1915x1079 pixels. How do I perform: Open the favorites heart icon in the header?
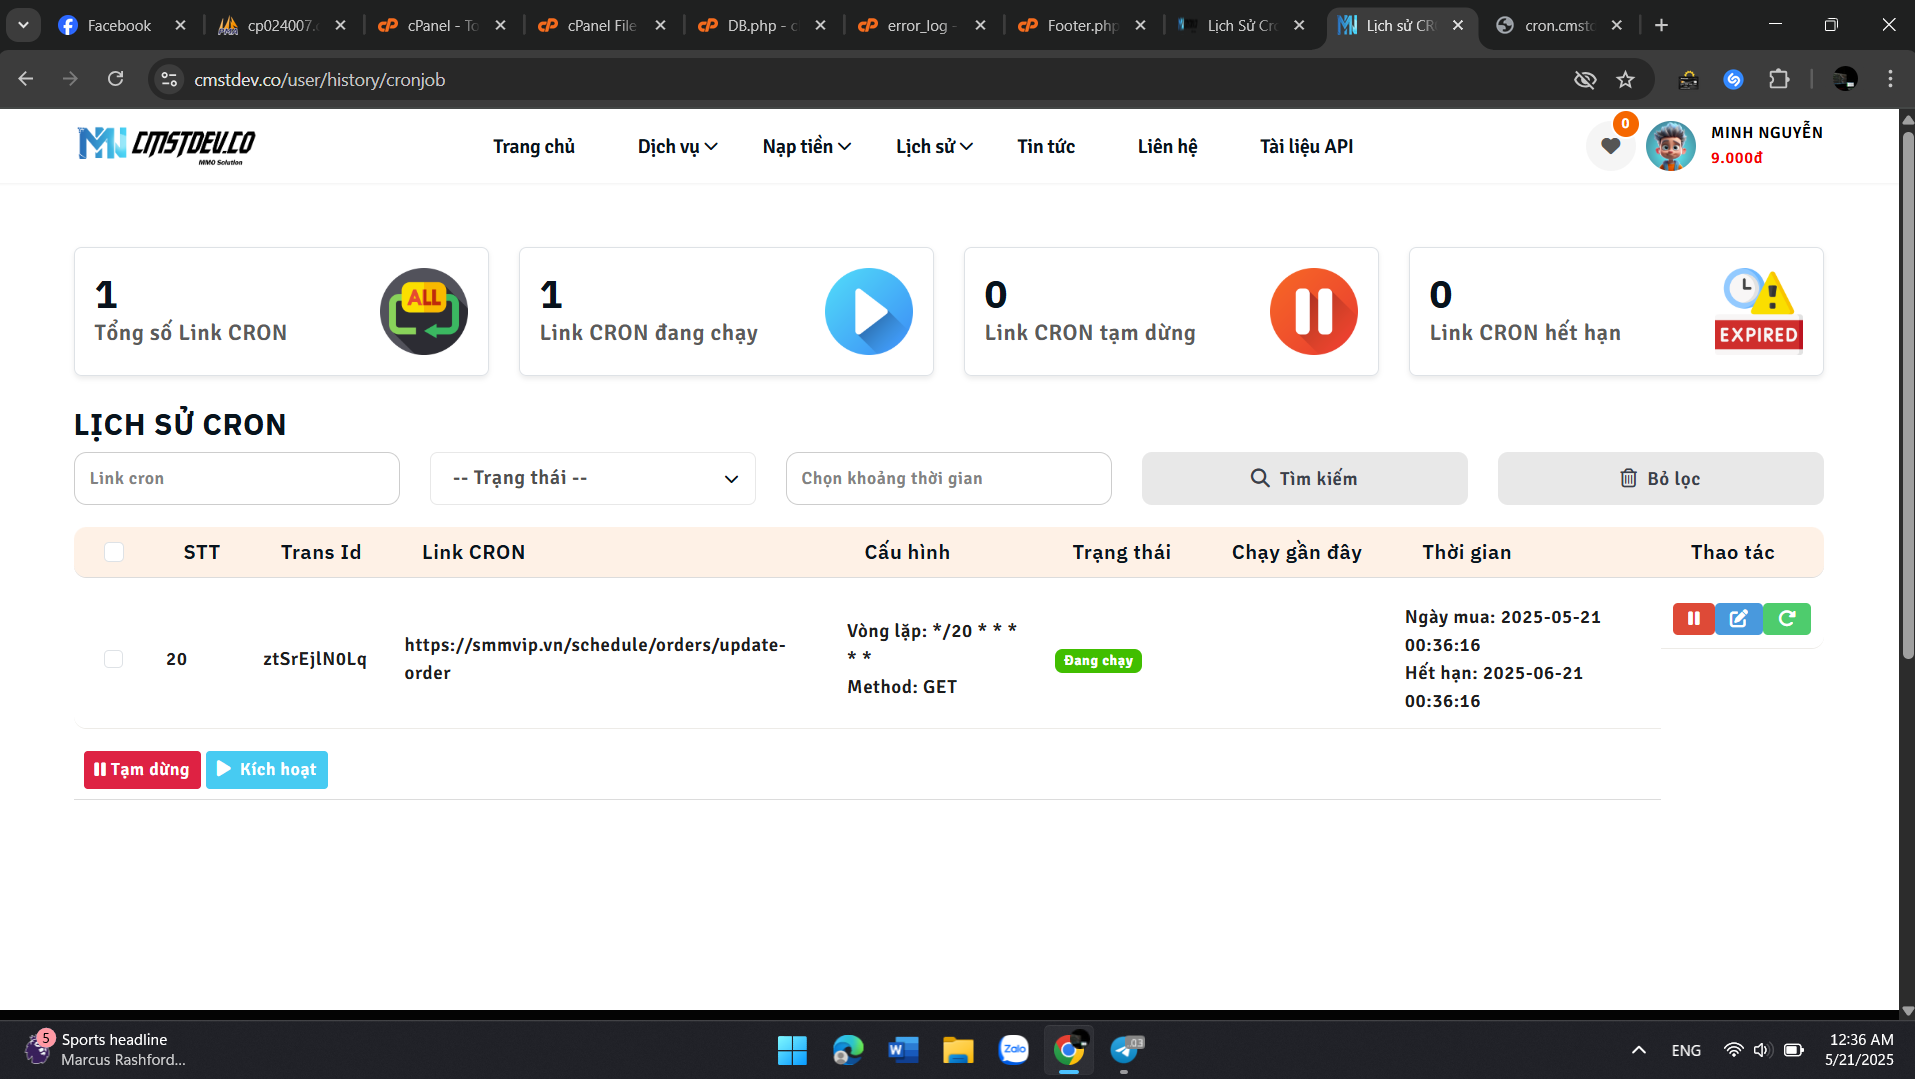(1610, 146)
